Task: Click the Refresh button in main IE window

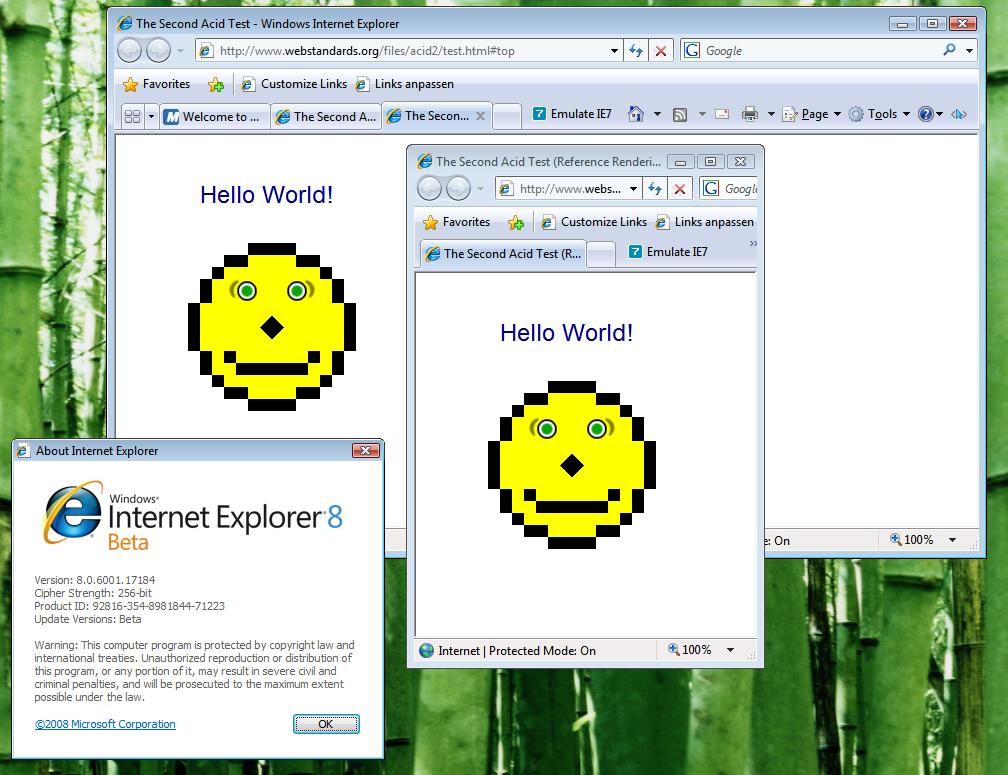Action: (636, 51)
